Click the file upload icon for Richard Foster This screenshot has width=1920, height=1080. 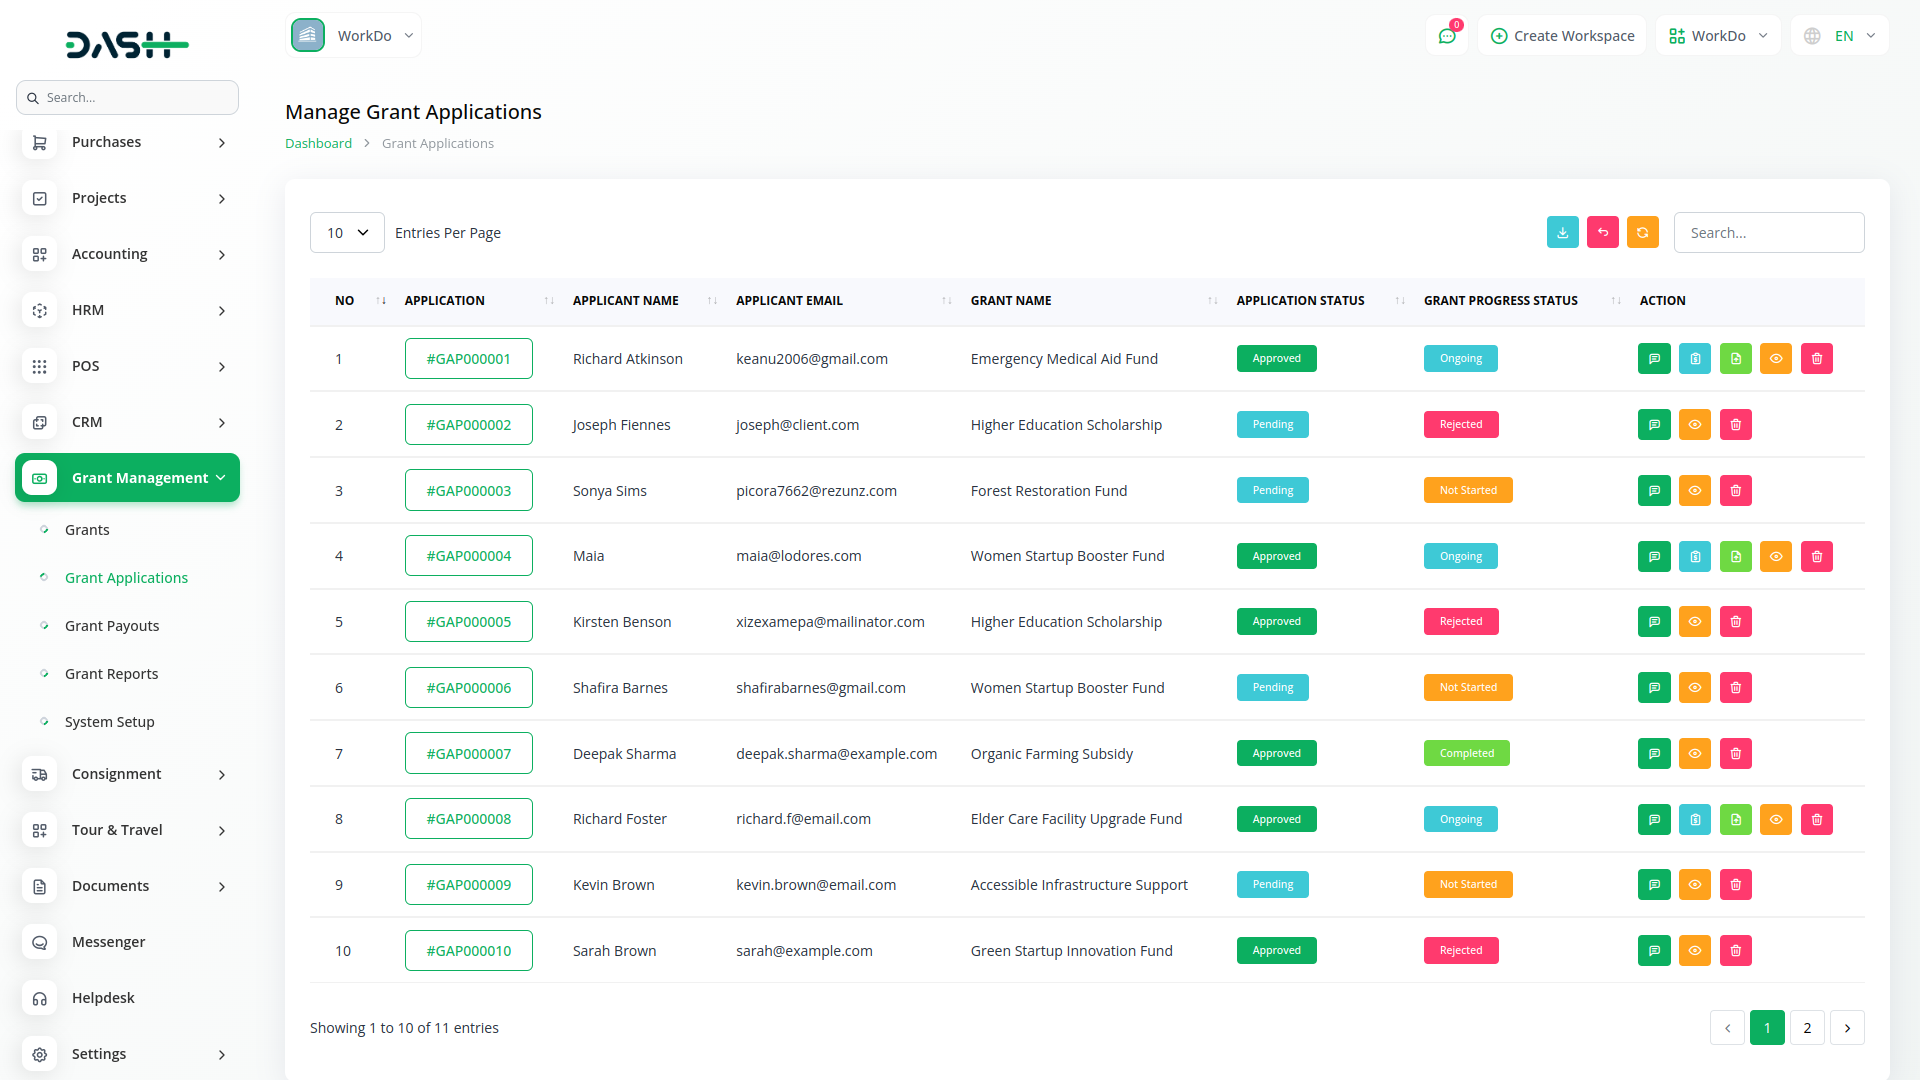1735,819
